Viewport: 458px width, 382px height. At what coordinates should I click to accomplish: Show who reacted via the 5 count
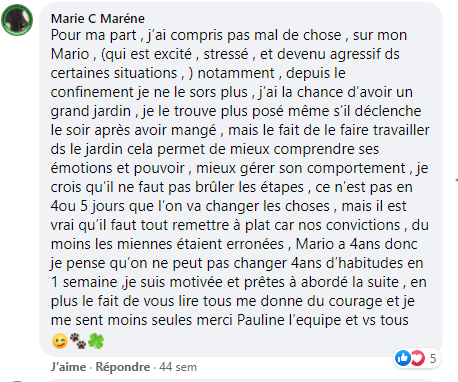pos(433,359)
